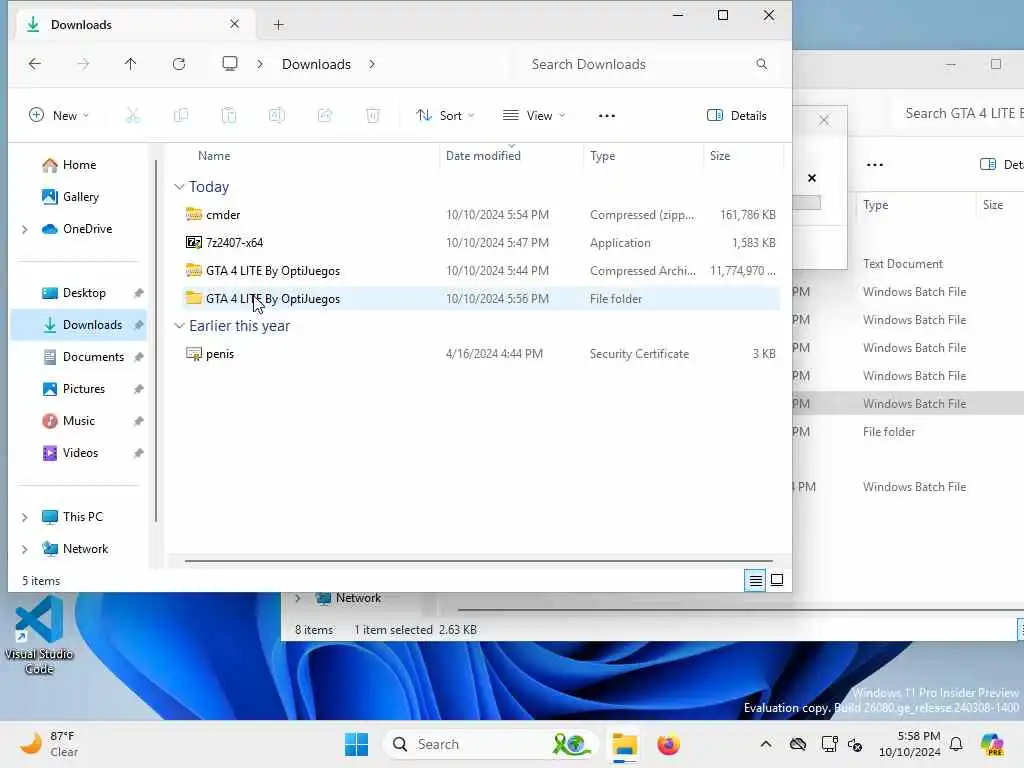
Task: Show hidden system tray icons
Action: coord(766,744)
